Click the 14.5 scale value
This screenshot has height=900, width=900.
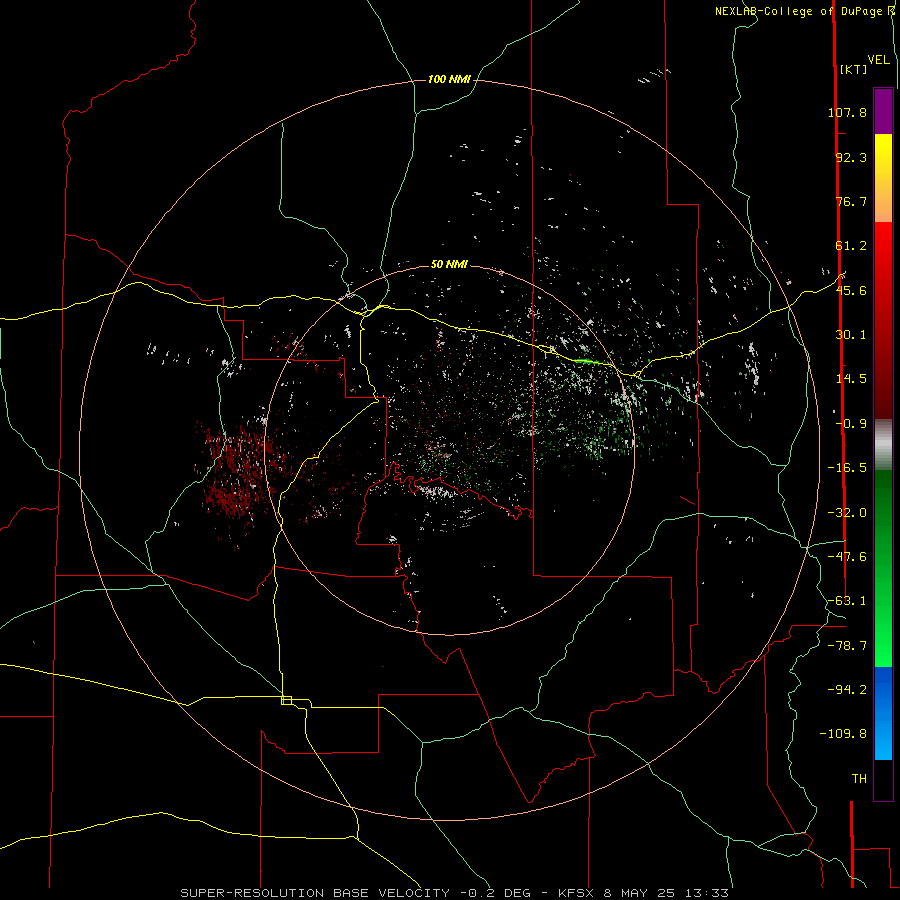point(851,379)
